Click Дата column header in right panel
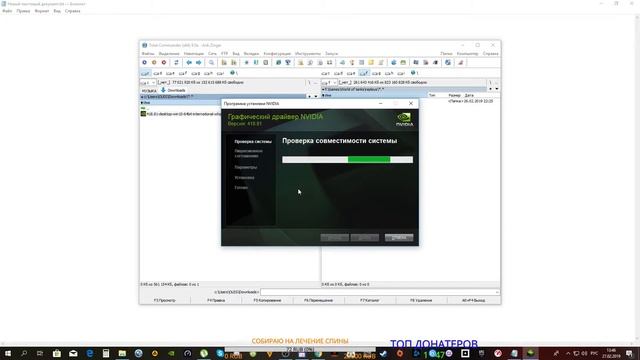Screen dimensions: 640x360 point(469,95)
